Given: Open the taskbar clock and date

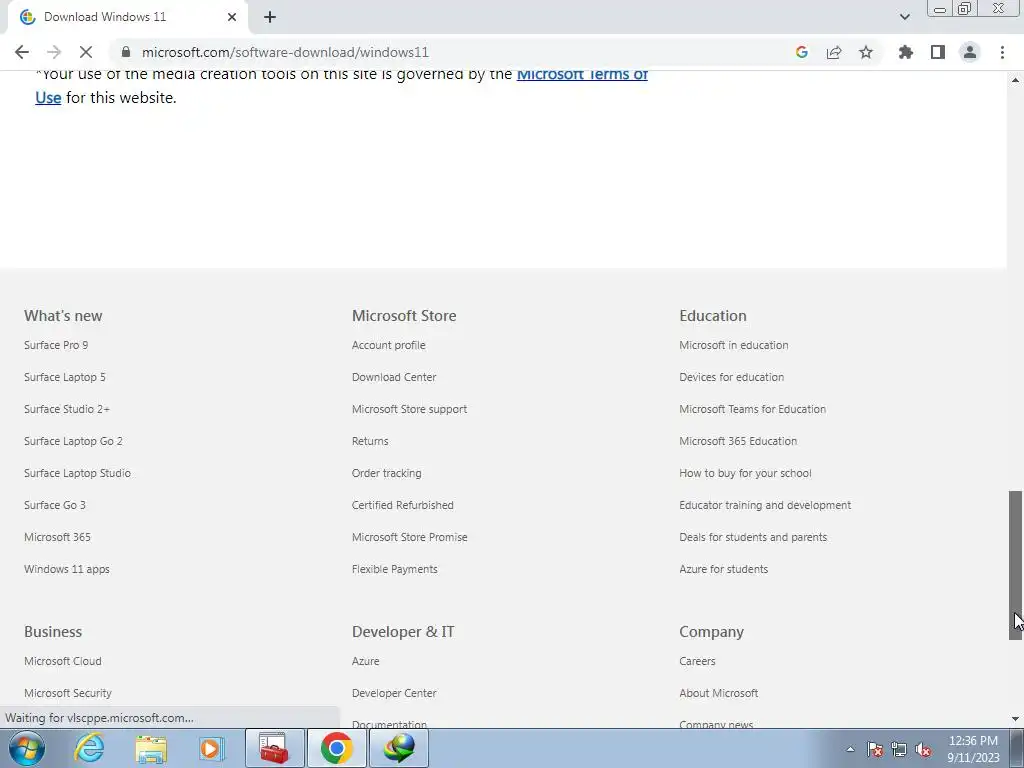Looking at the screenshot, I should click(x=973, y=749).
